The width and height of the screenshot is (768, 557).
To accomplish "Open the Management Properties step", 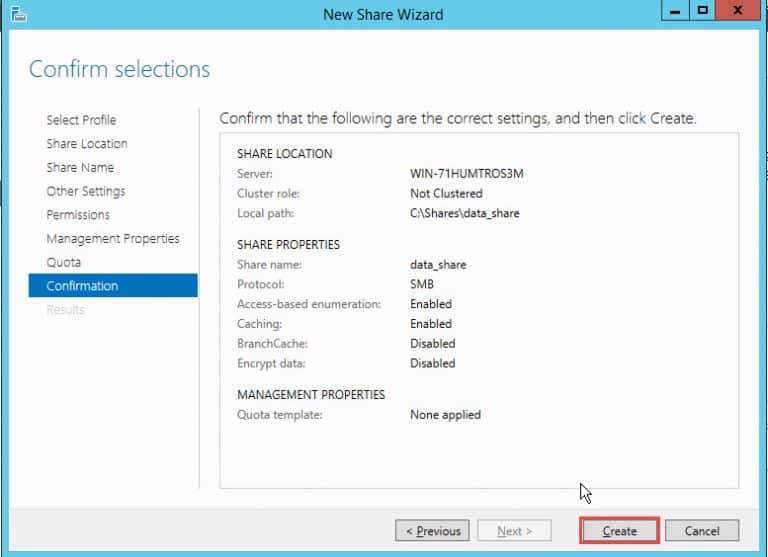I will tap(113, 239).
